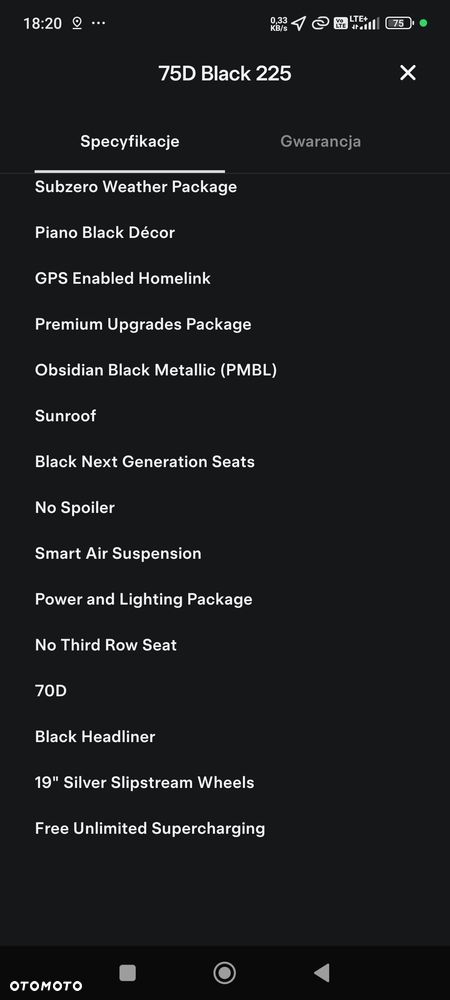Select the Power and Lighting Package item
Image resolution: width=450 pixels, height=1000 pixels.
pos(143,599)
